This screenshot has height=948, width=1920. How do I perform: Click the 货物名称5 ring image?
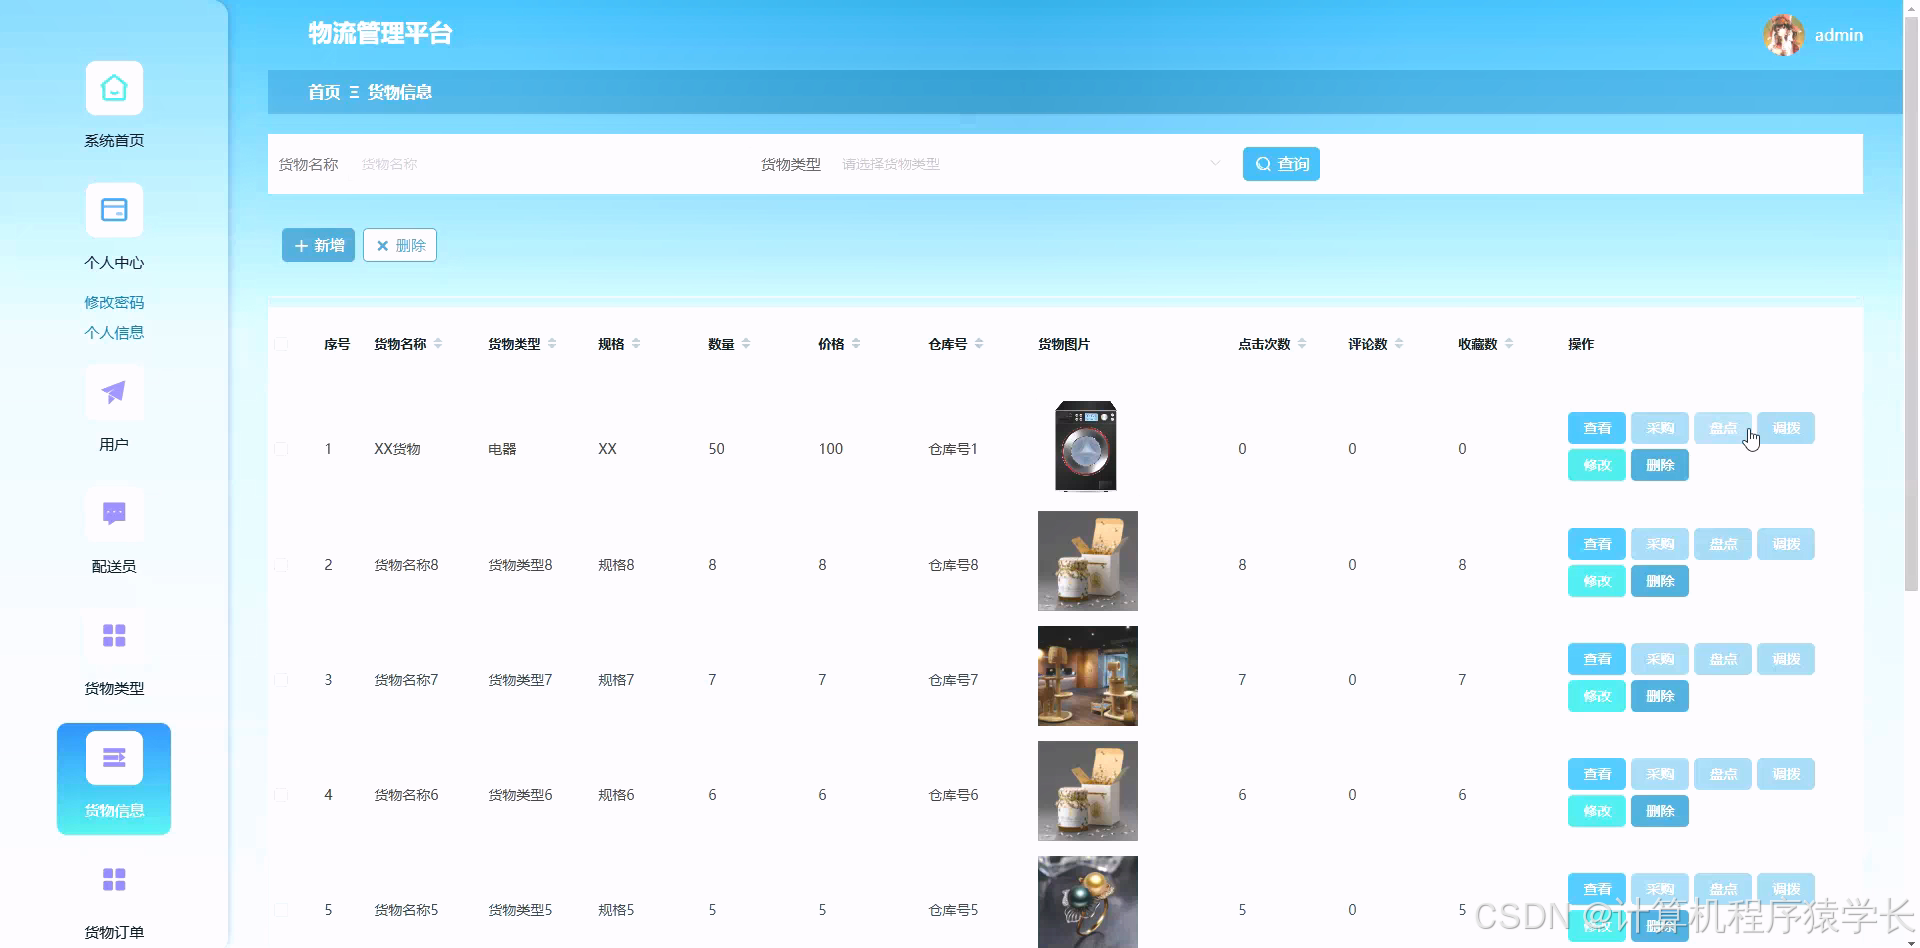pos(1088,902)
